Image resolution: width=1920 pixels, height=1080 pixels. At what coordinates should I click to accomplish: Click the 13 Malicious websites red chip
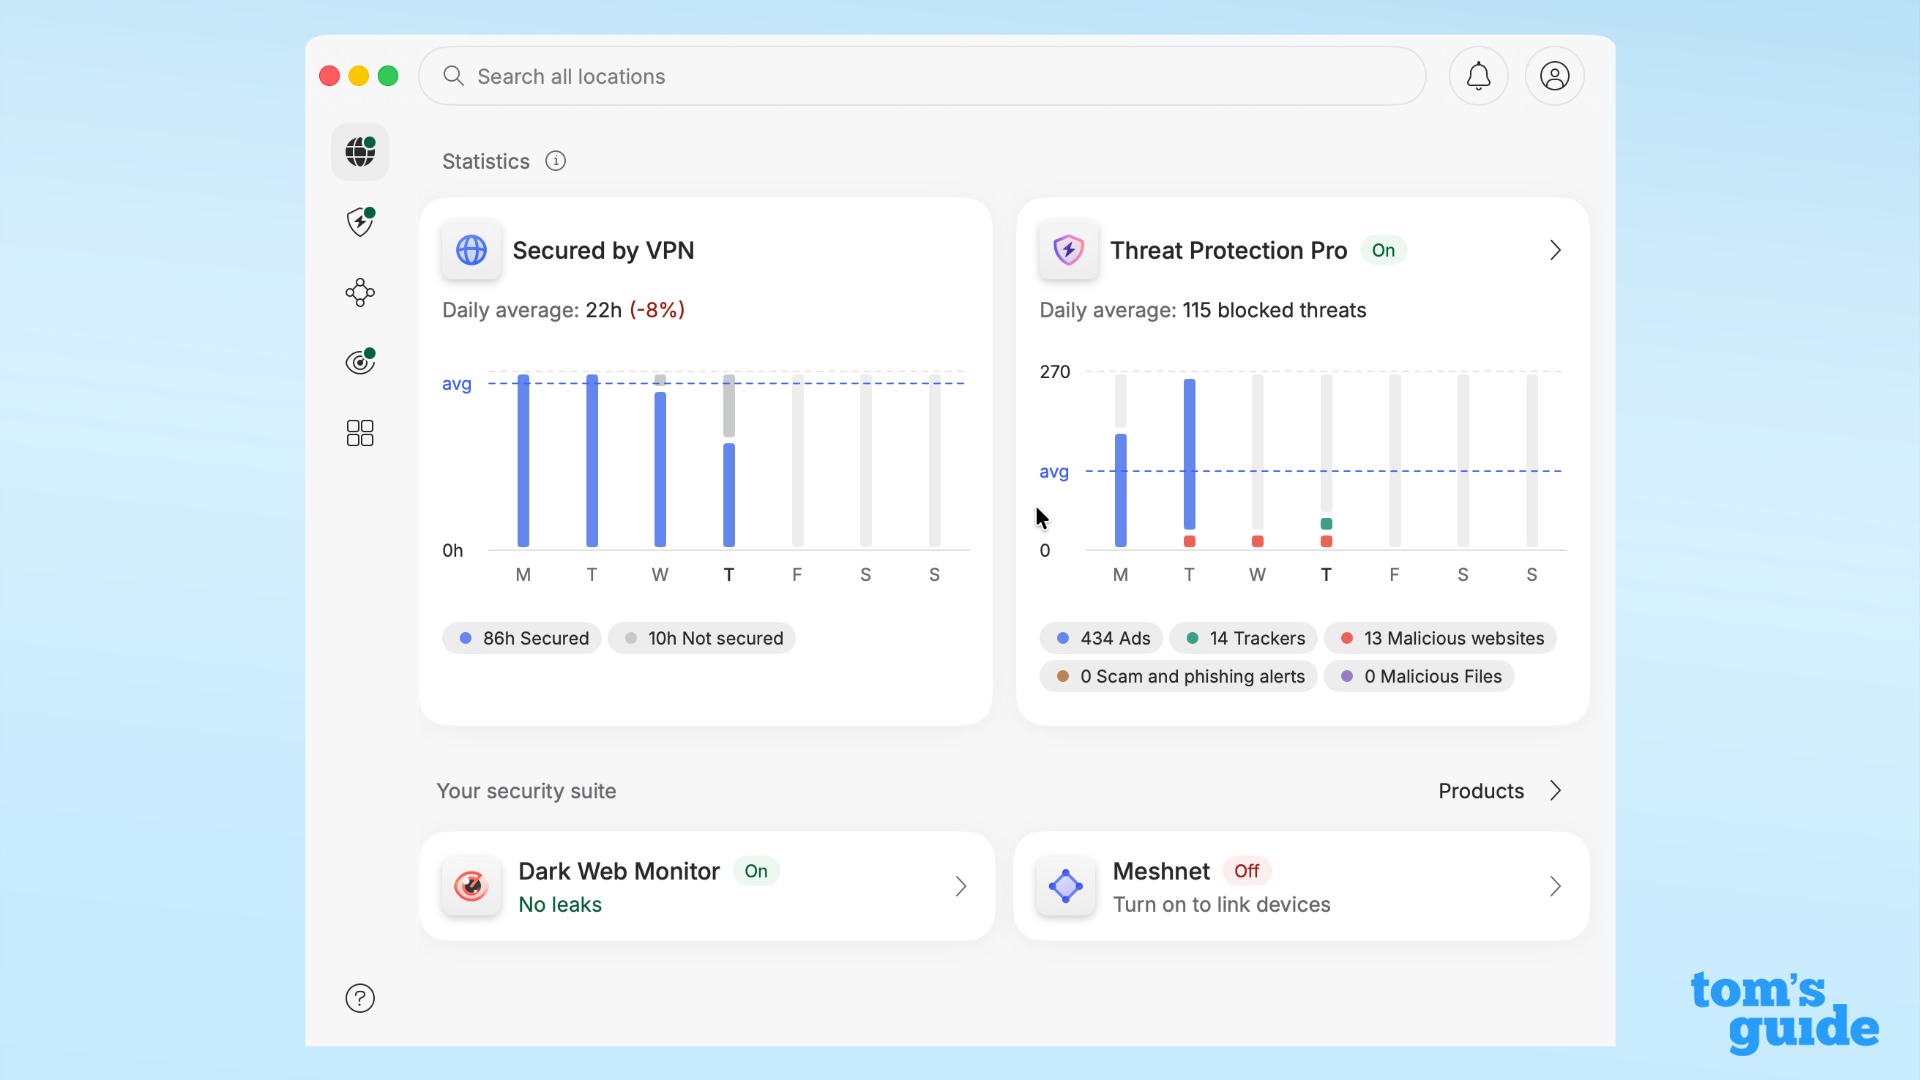pos(1441,638)
